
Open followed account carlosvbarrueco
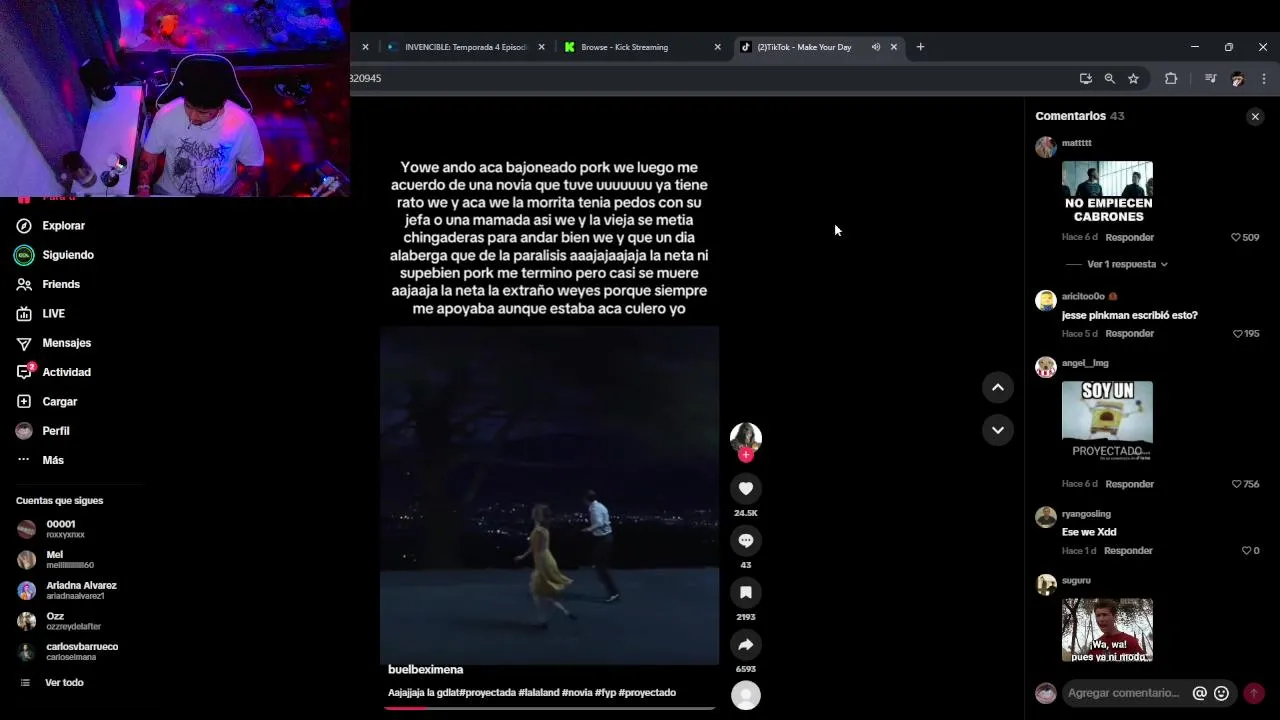coord(68,652)
